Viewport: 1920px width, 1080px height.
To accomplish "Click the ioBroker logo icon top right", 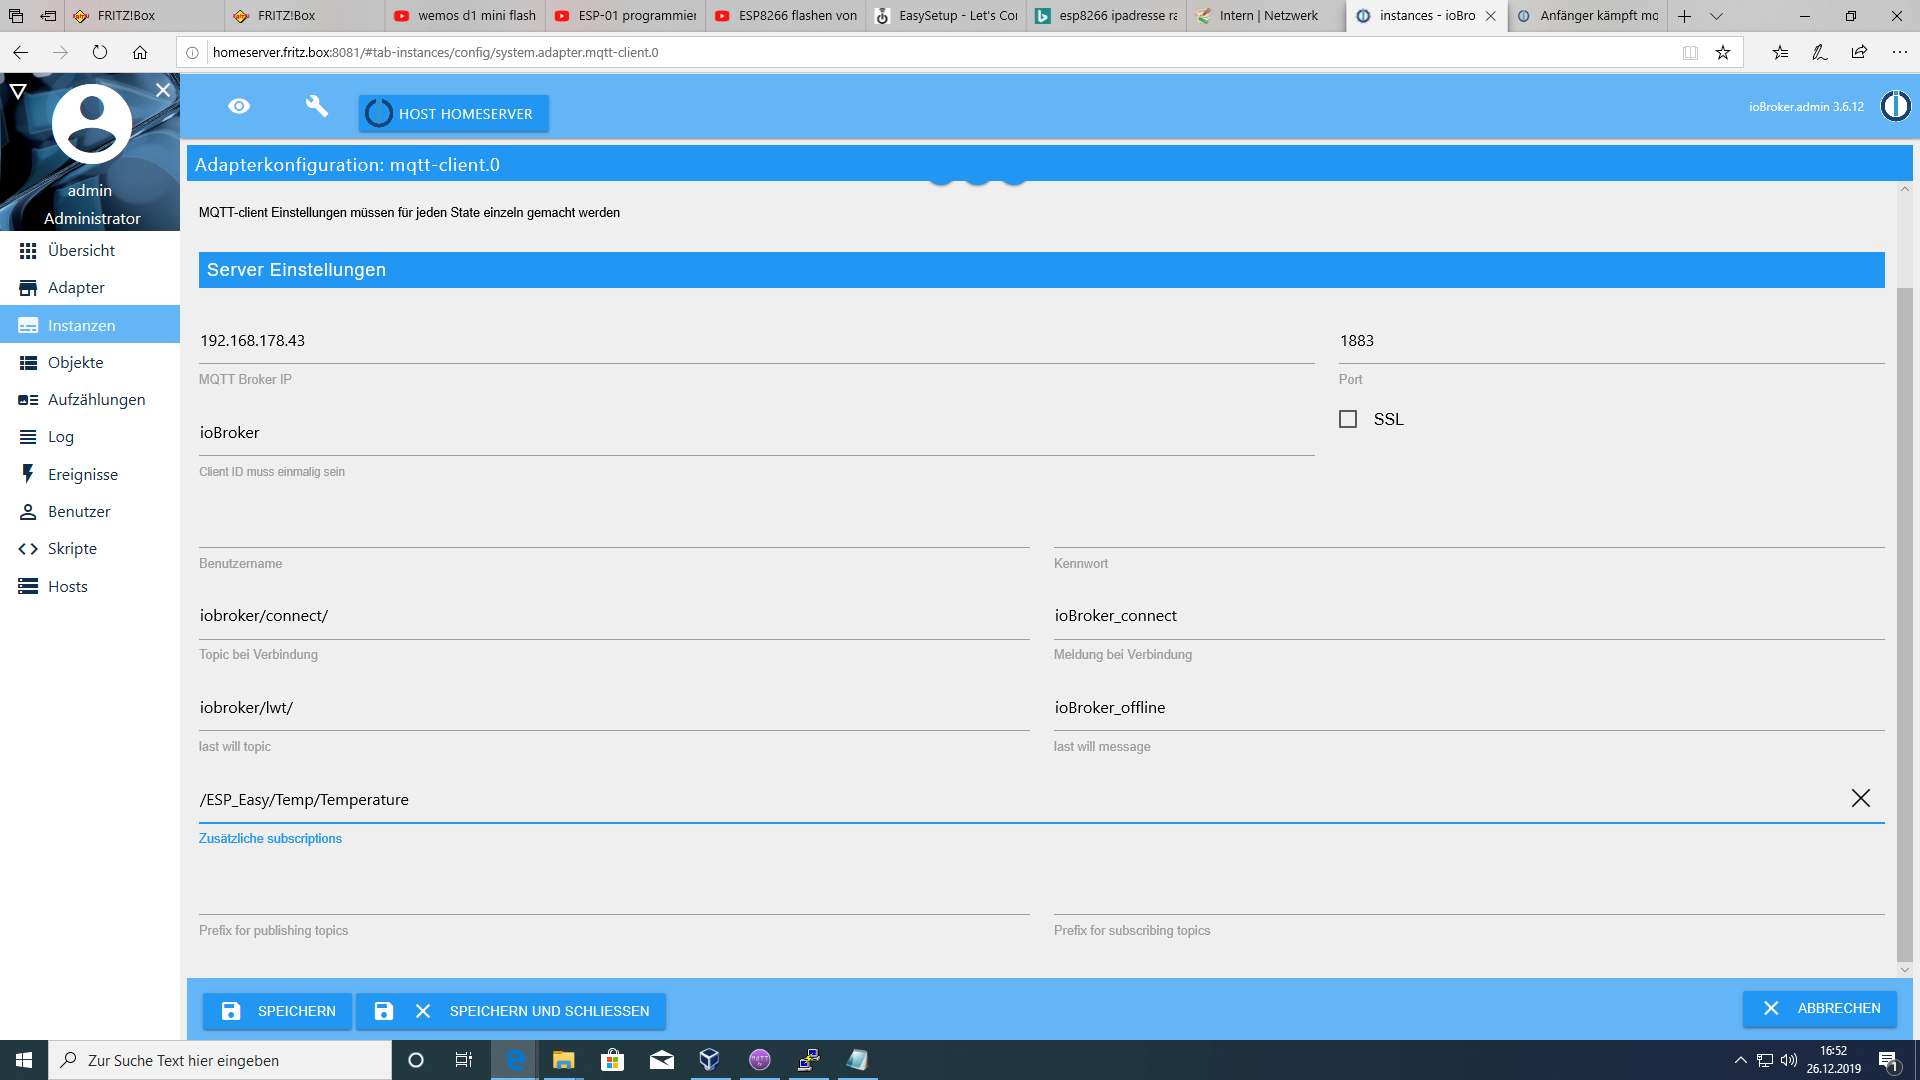I will point(1895,106).
